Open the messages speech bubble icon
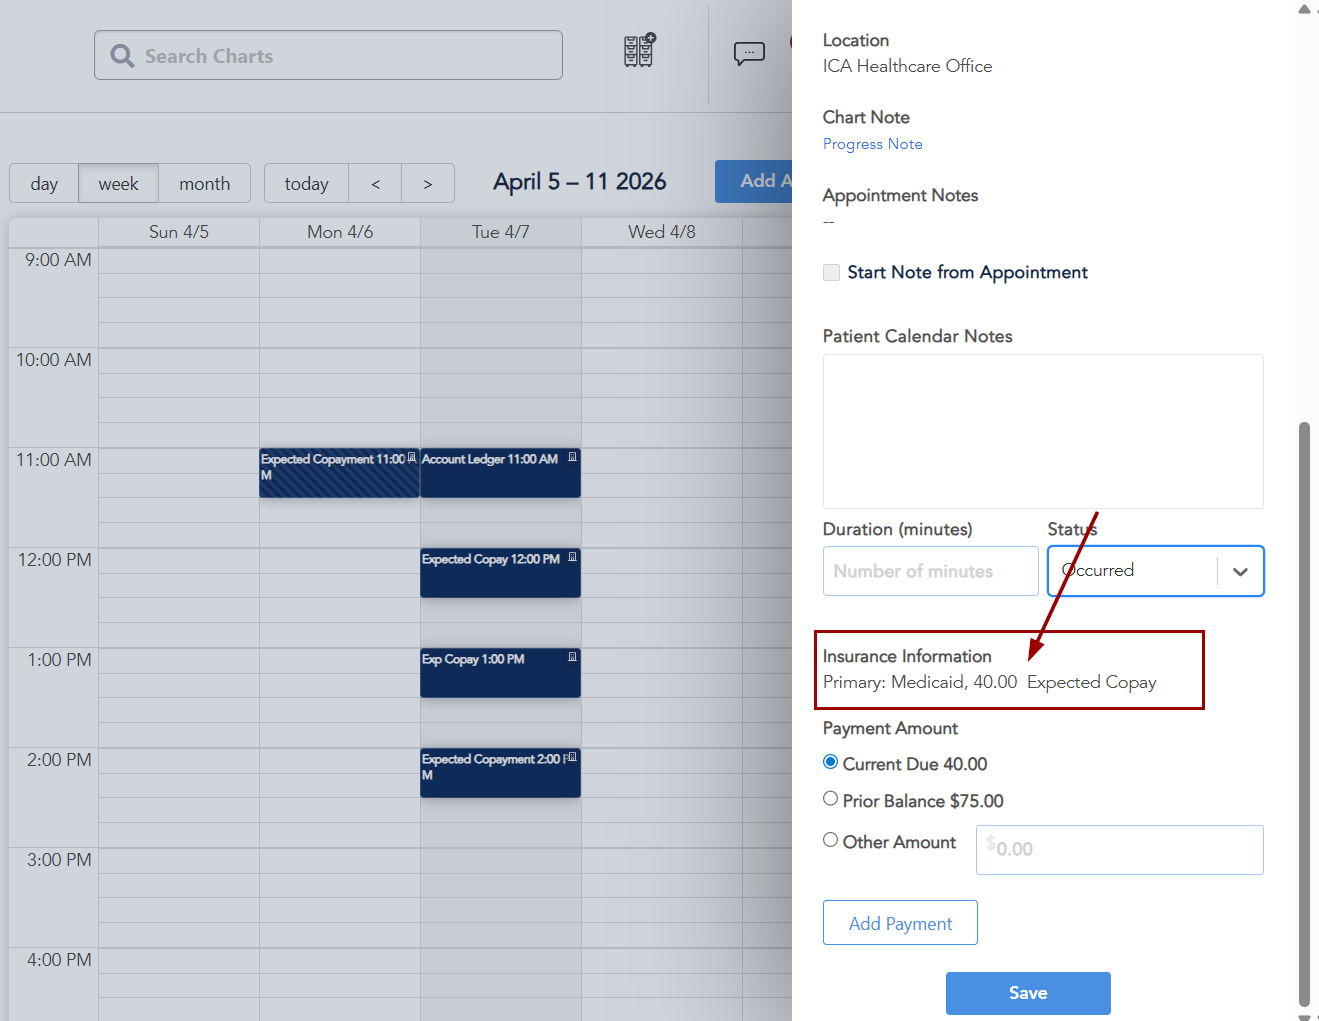The image size is (1319, 1021). tap(749, 53)
